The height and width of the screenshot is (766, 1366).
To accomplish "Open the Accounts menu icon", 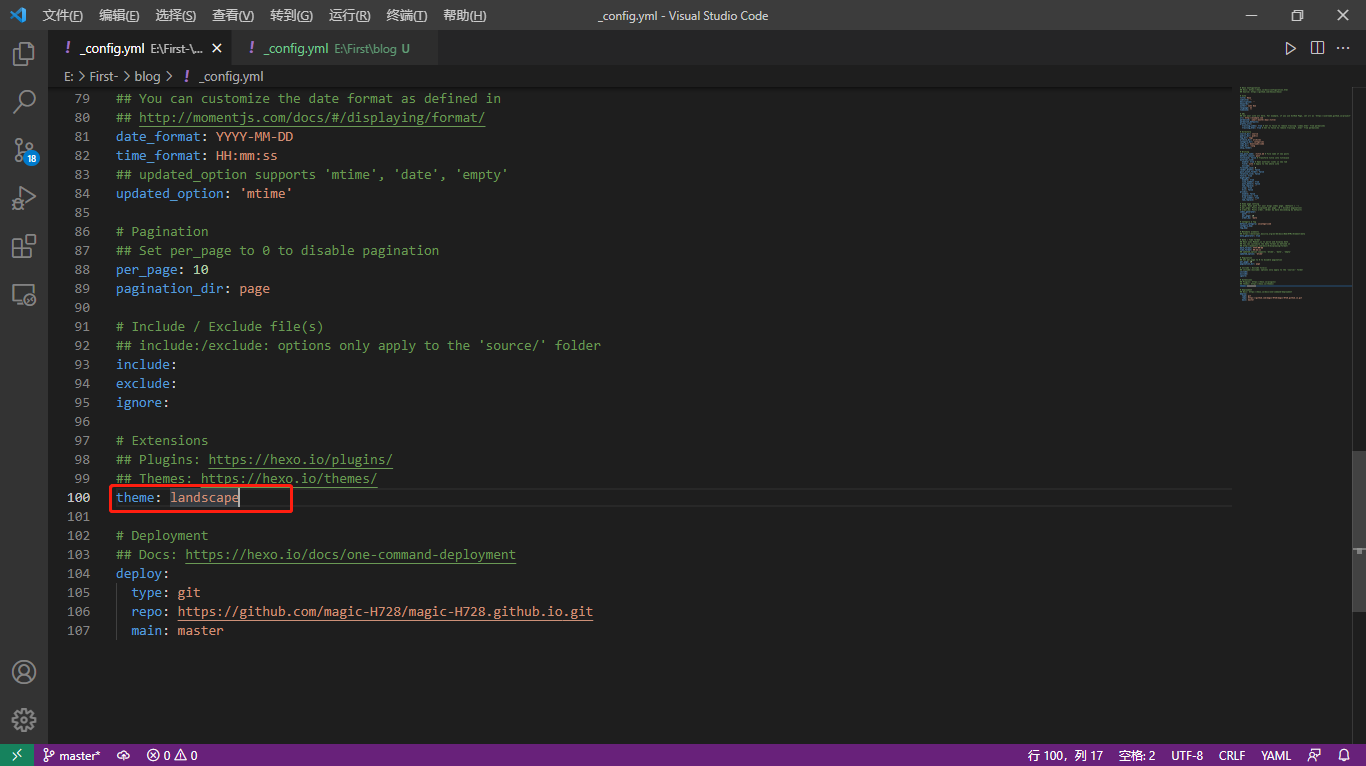I will (24, 672).
